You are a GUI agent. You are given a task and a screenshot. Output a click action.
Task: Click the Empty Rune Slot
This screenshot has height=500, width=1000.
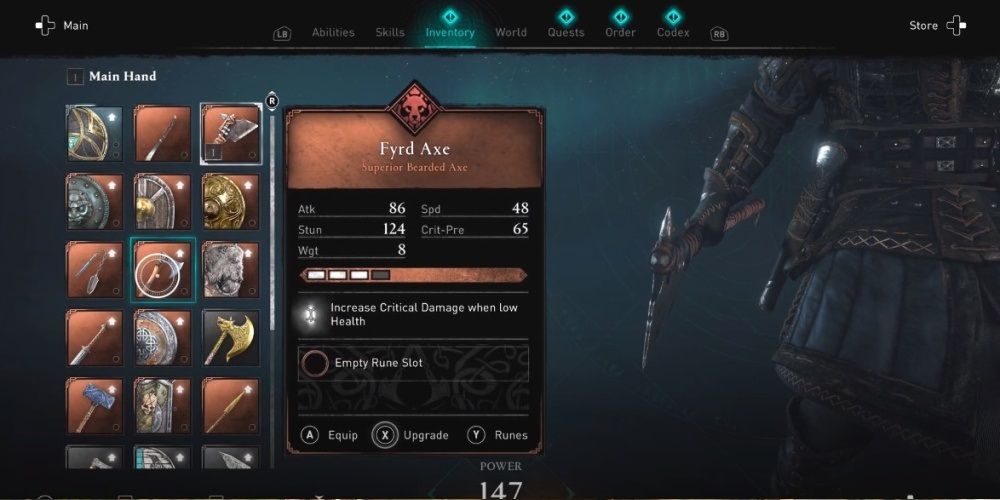click(413, 363)
